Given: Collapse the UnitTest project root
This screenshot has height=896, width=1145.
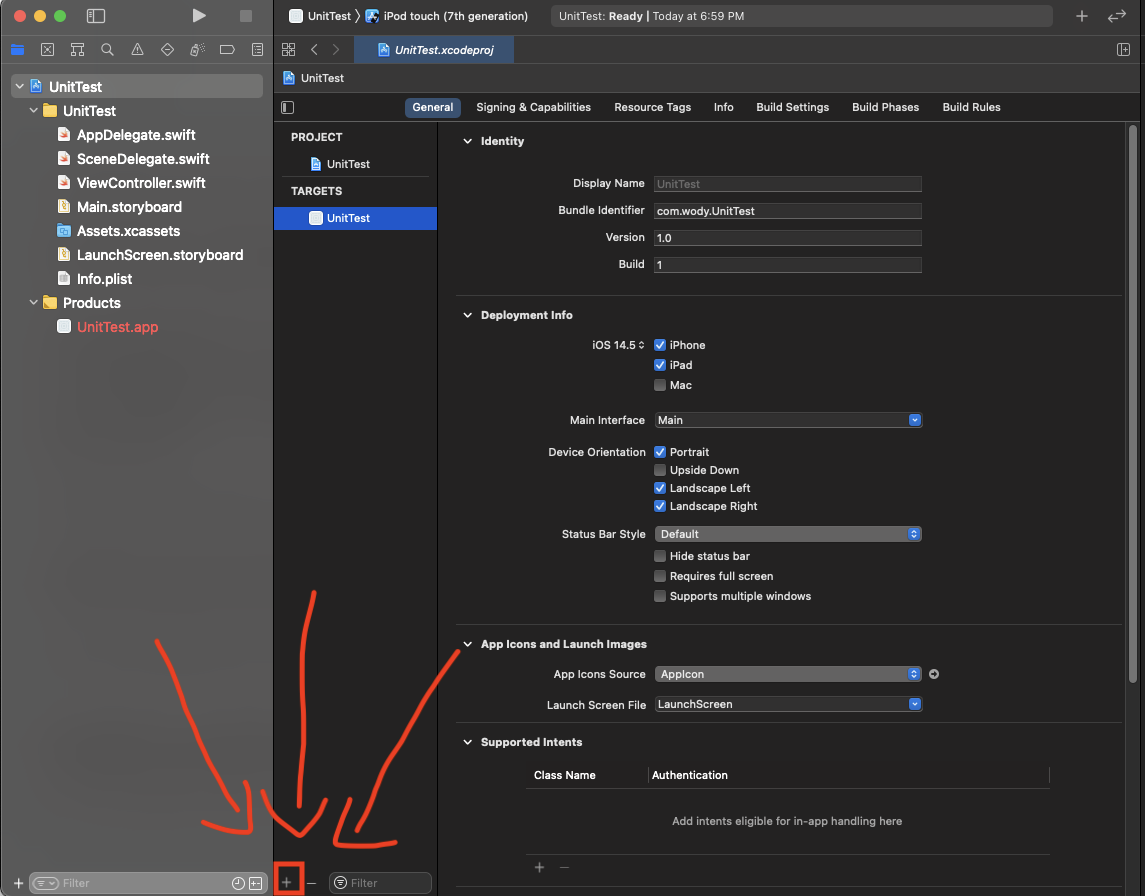Looking at the screenshot, I should tap(20, 86).
